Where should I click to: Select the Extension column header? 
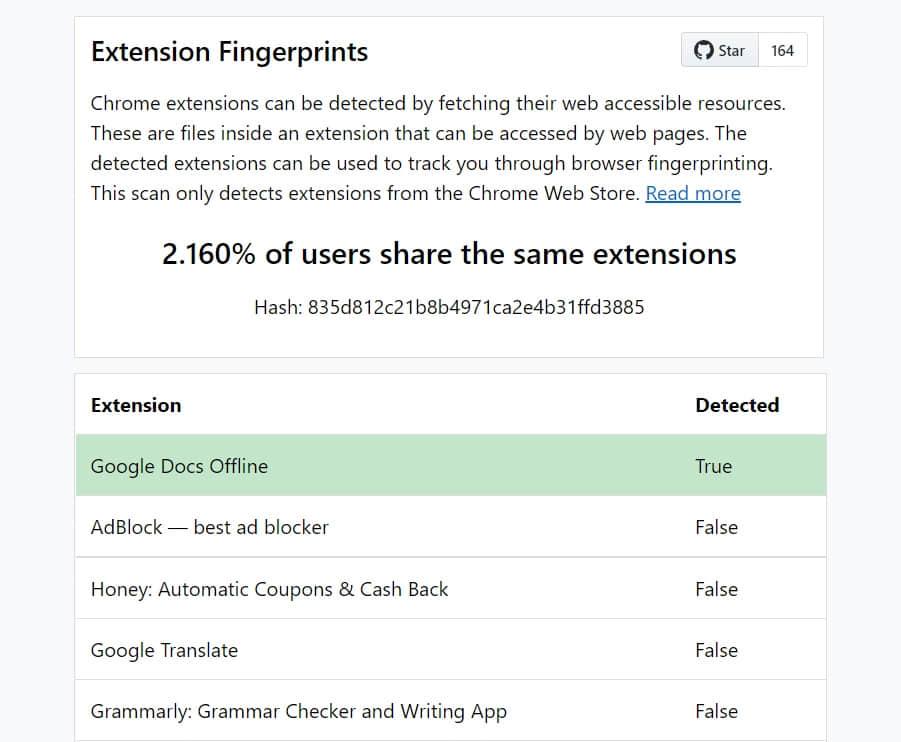pos(136,405)
